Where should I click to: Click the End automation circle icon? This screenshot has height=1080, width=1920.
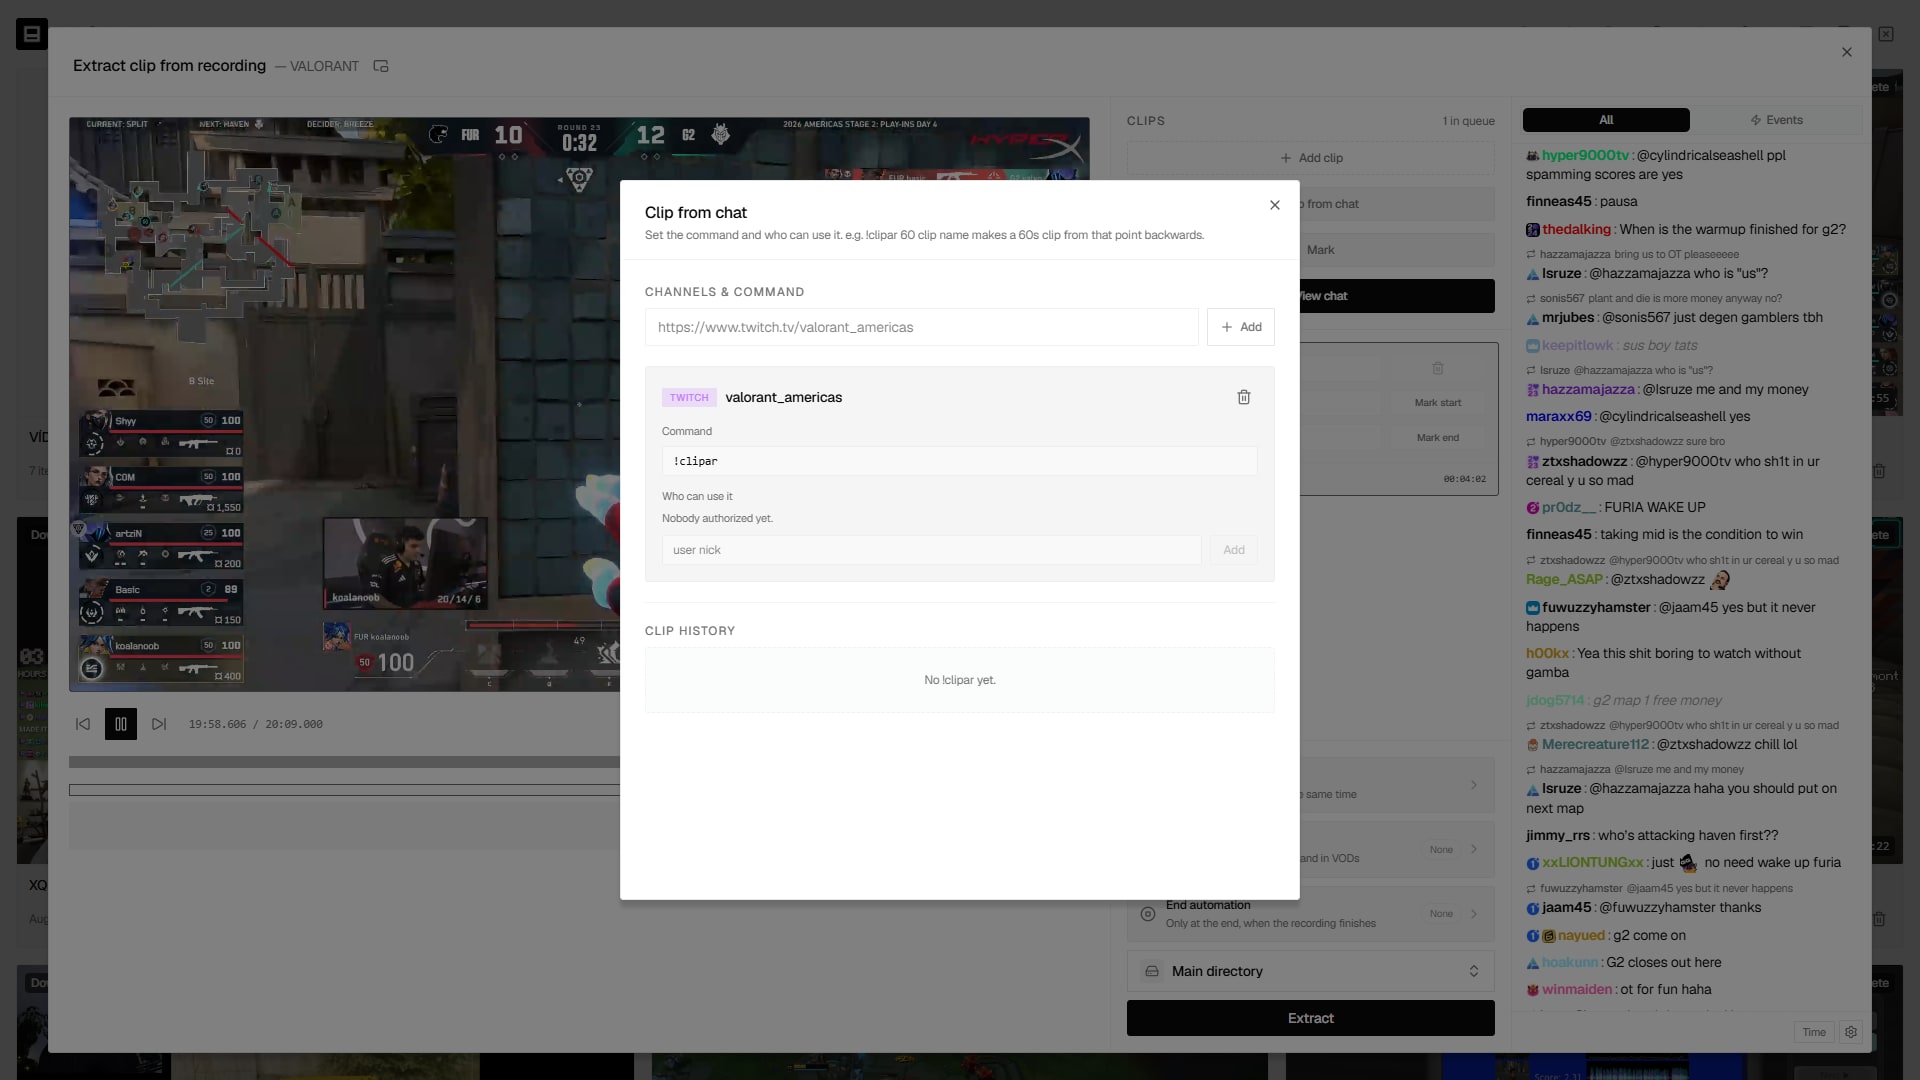click(1148, 914)
